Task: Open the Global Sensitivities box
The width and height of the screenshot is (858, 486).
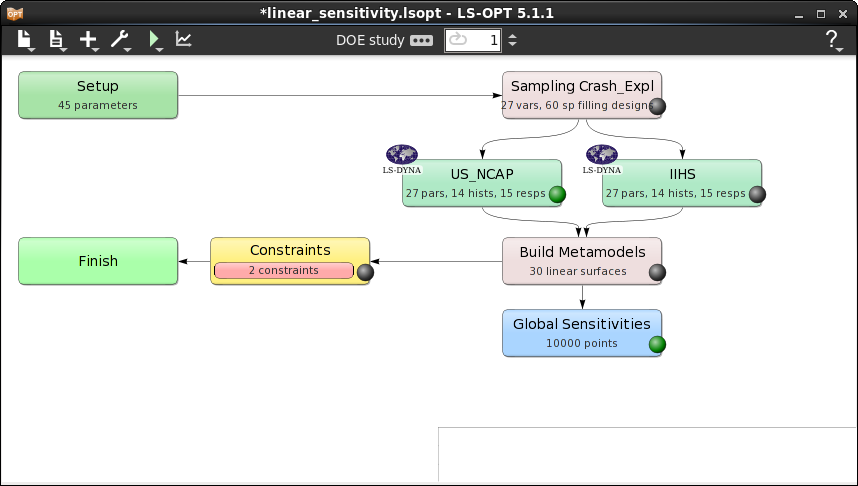Action: click(x=582, y=333)
